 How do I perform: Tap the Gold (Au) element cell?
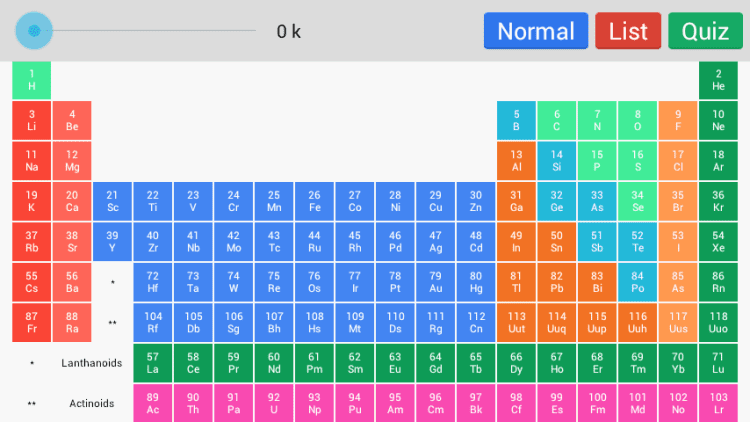[x=435, y=282]
